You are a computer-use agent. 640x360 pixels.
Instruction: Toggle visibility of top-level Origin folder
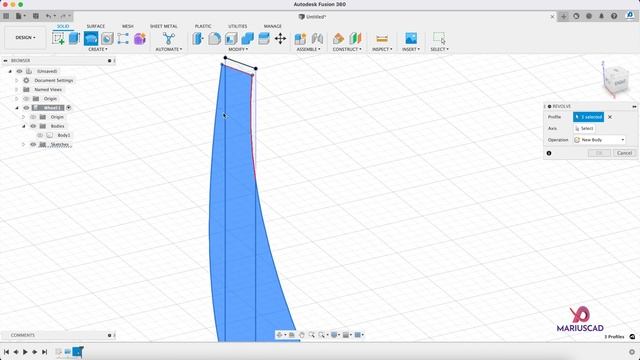coord(26,99)
